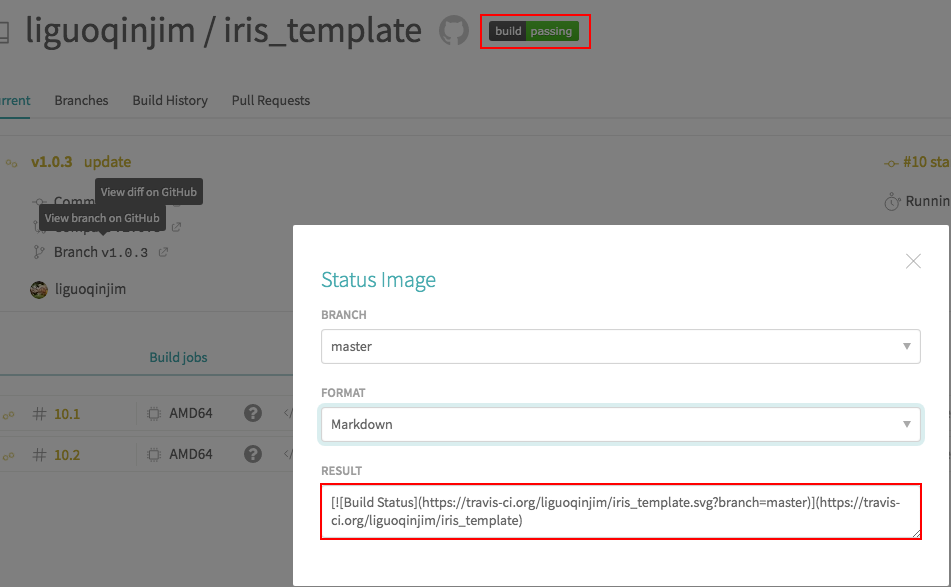Open the GitHub repository icon

(454, 31)
